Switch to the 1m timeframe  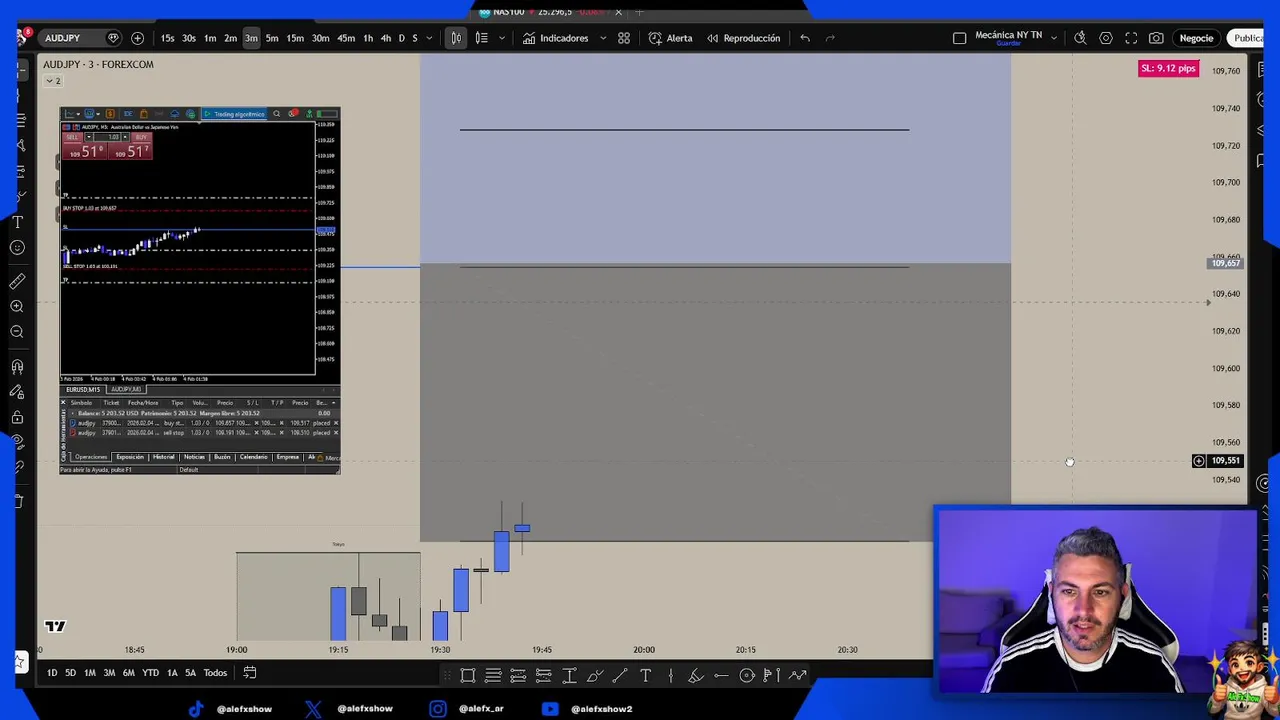click(210, 38)
